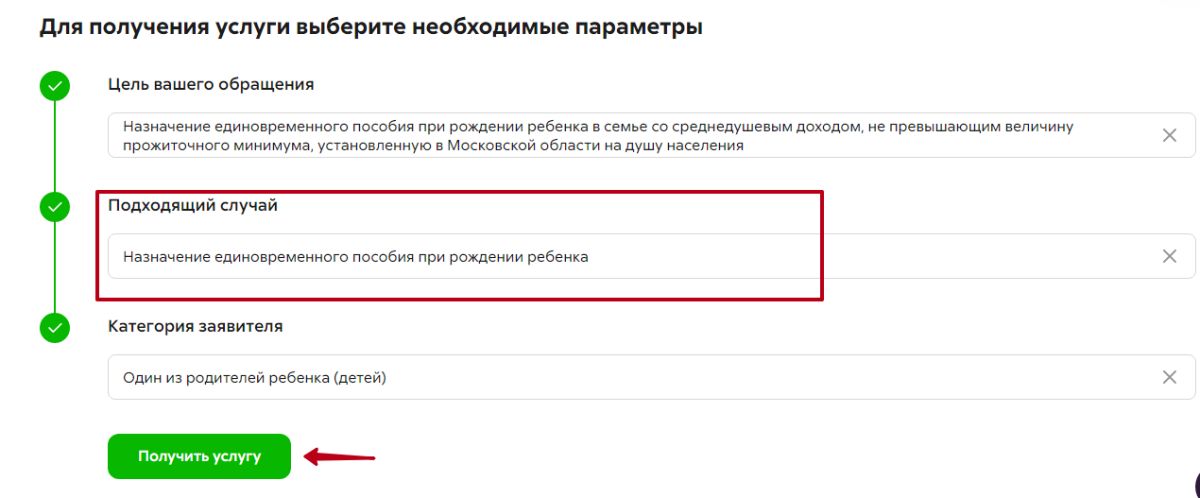This screenshot has height=498, width=1200.
Task: Click the red highlight frame's bottom border
Action: tap(460, 298)
